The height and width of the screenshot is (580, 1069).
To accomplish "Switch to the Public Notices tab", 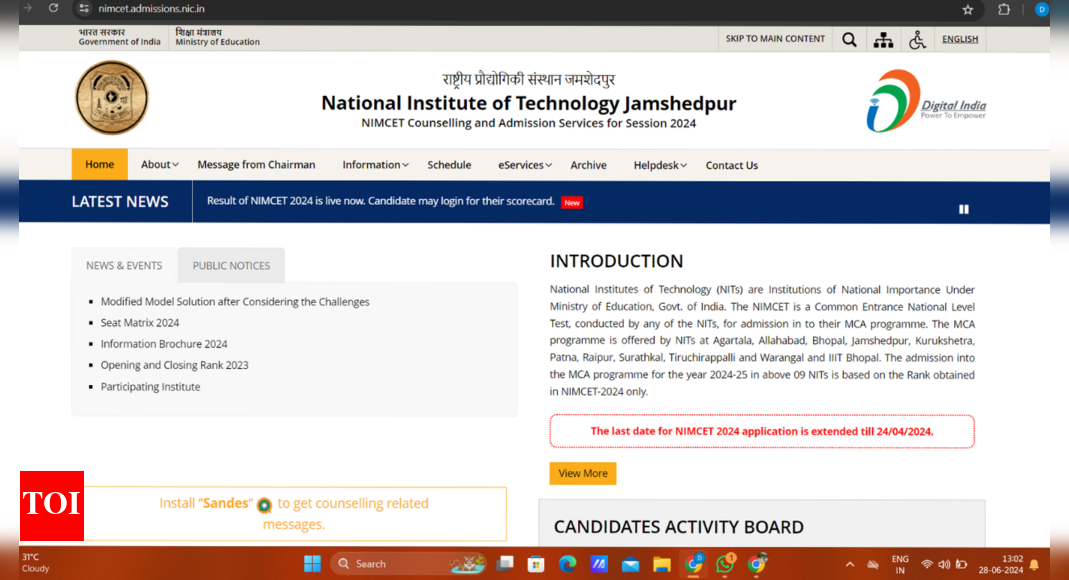I will pyautogui.click(x=231, y=265).
